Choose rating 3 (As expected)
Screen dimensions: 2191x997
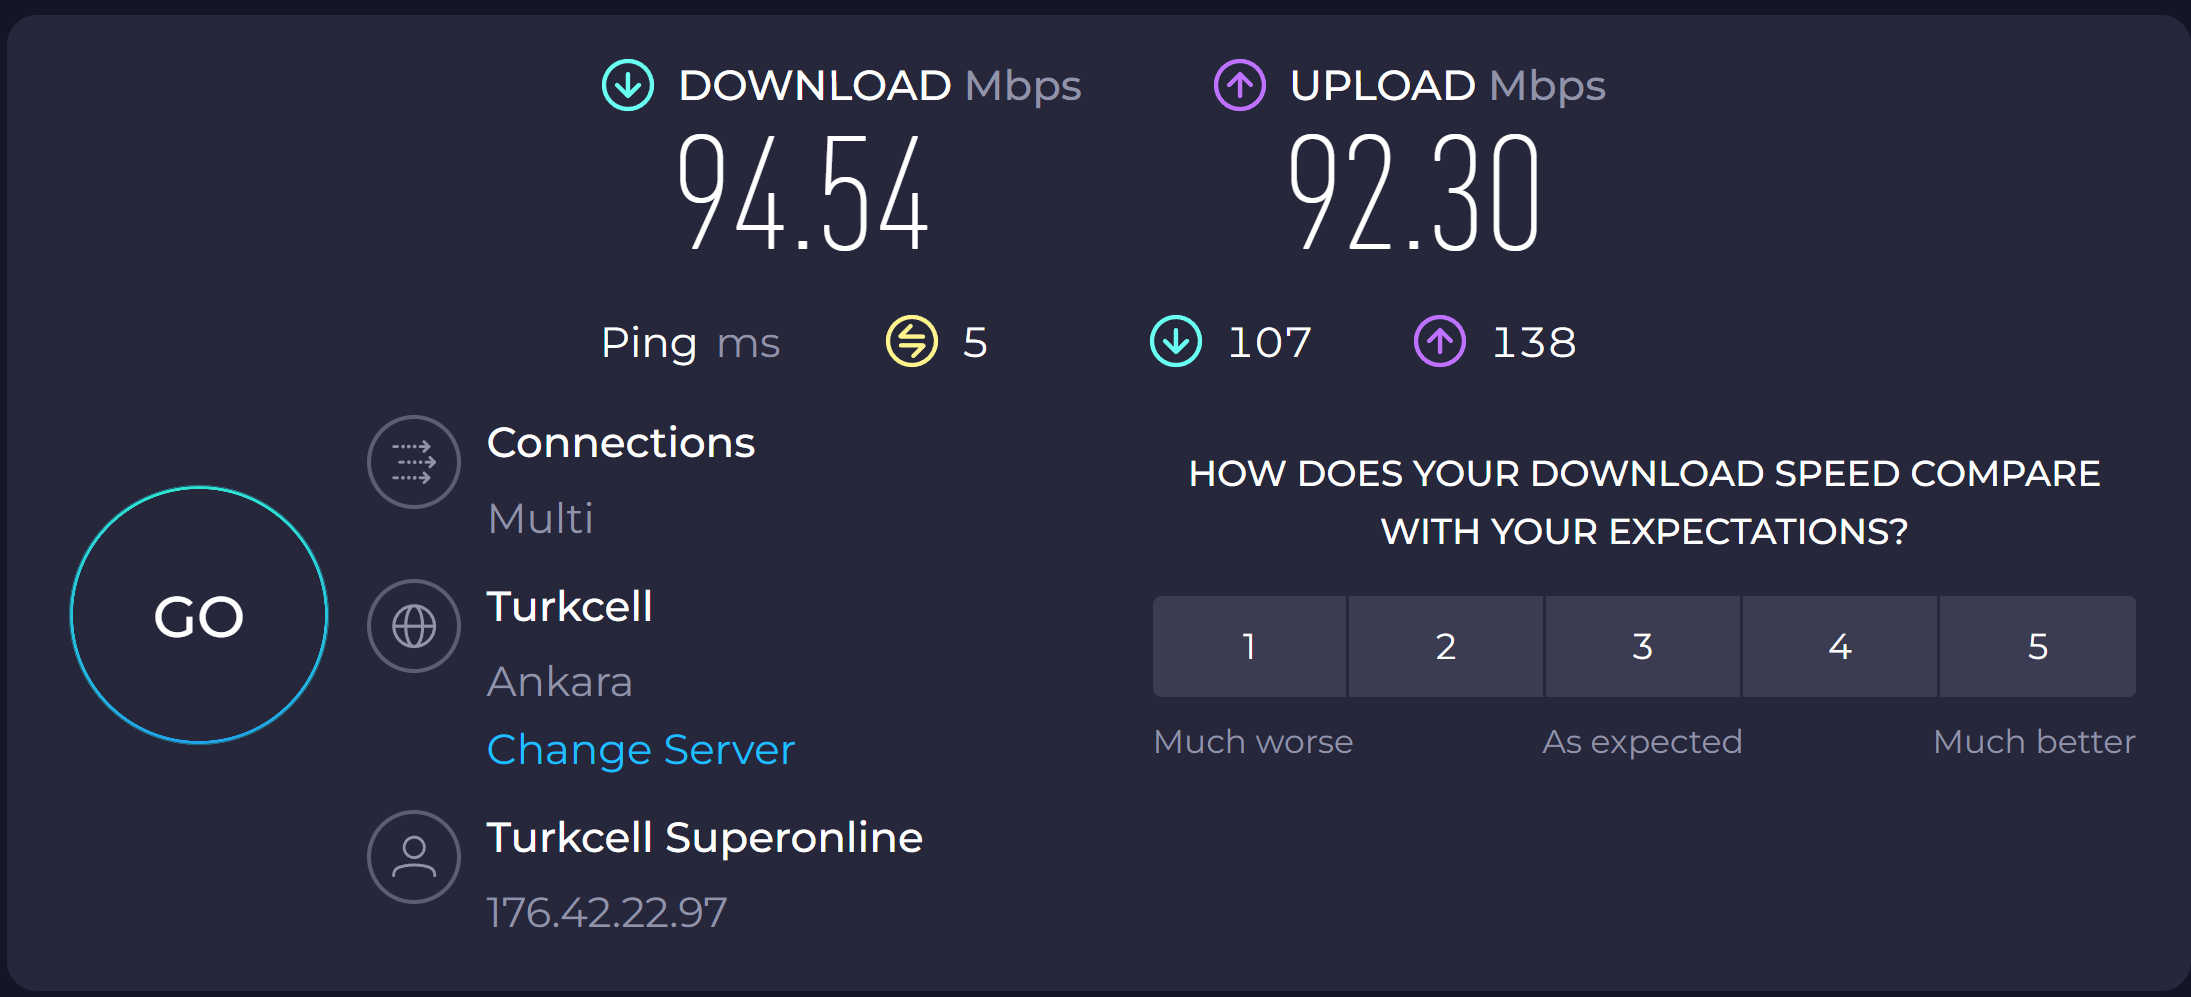(1642, 647)
